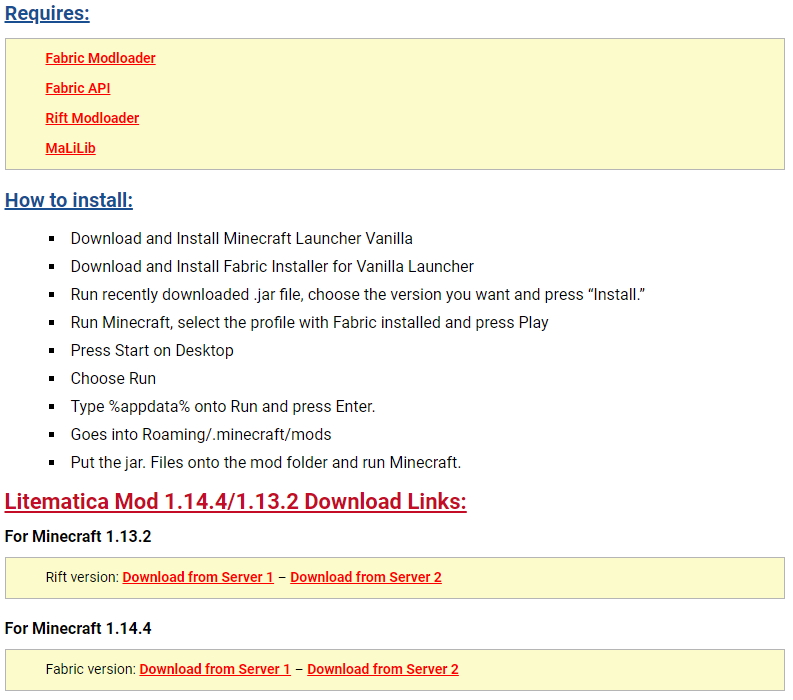
Task: Download Rift version from Server 1
Action: point(198,577)
